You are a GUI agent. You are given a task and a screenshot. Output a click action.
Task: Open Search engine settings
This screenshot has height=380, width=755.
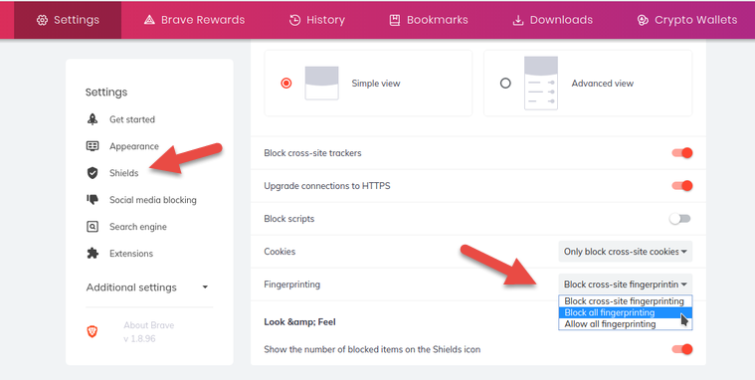point(138,227)
